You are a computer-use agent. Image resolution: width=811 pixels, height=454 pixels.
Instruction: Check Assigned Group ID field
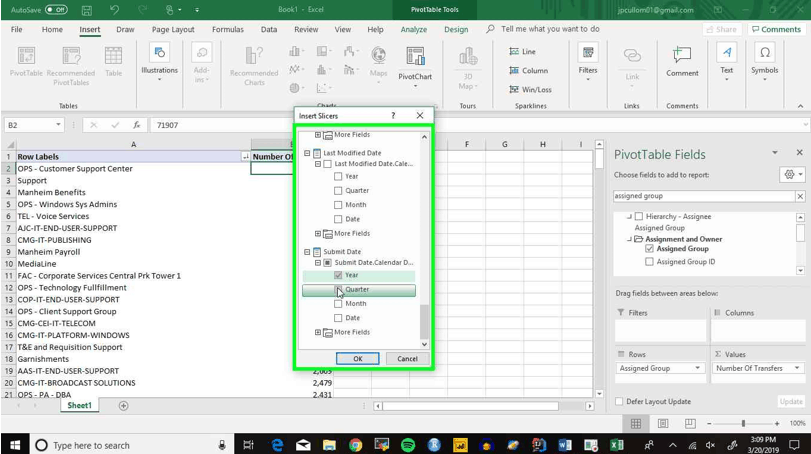click(650, 262)
